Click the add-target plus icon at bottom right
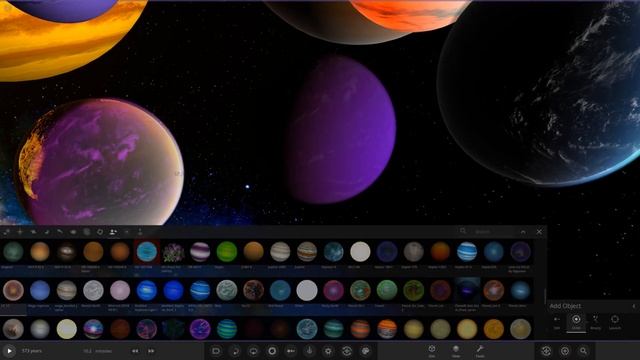This screenshot has width=640, height=360. click(x=565, y=351)
